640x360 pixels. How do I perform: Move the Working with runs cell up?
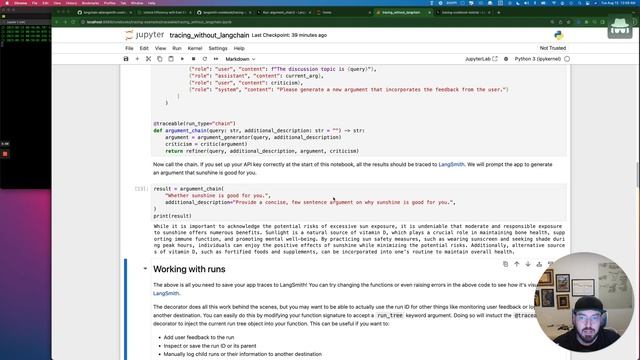517,264
